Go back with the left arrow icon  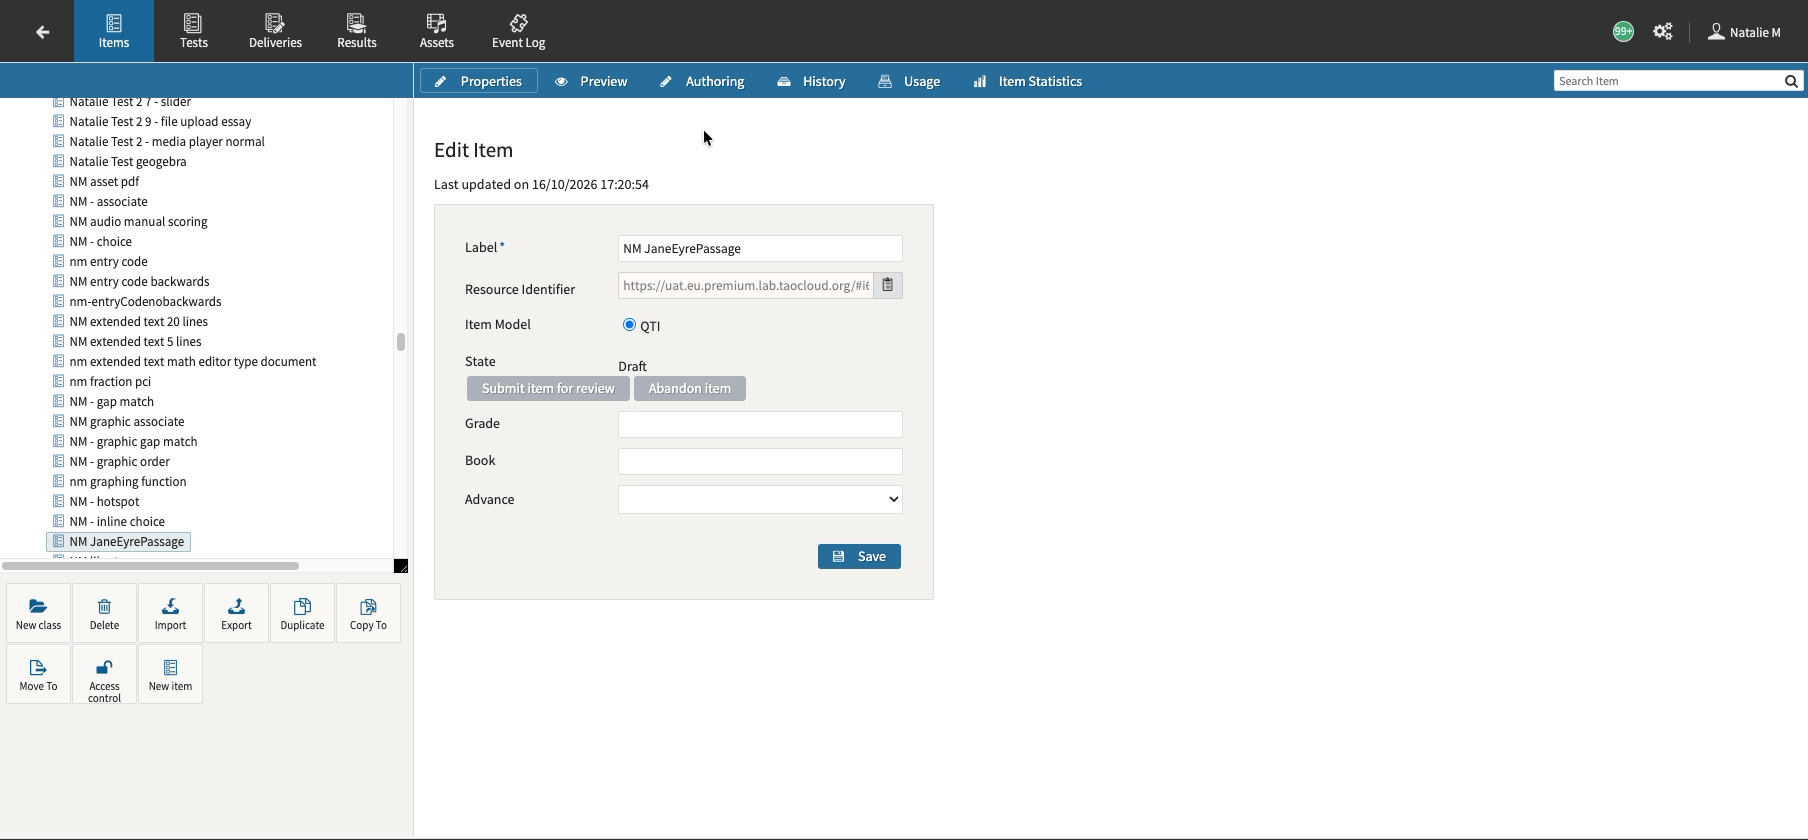tap(42, 32)
